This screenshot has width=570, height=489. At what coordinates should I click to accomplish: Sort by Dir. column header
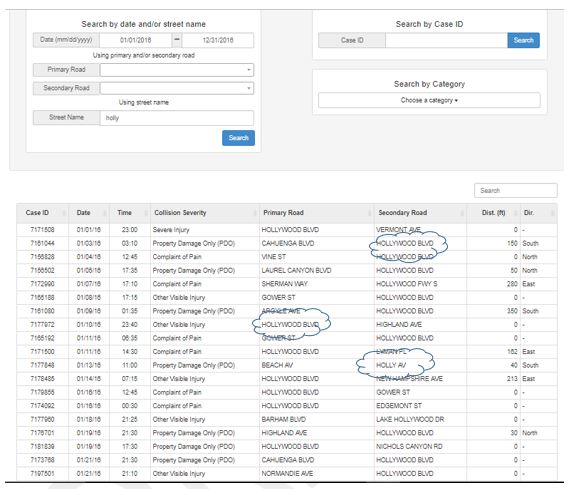[538, 213]
